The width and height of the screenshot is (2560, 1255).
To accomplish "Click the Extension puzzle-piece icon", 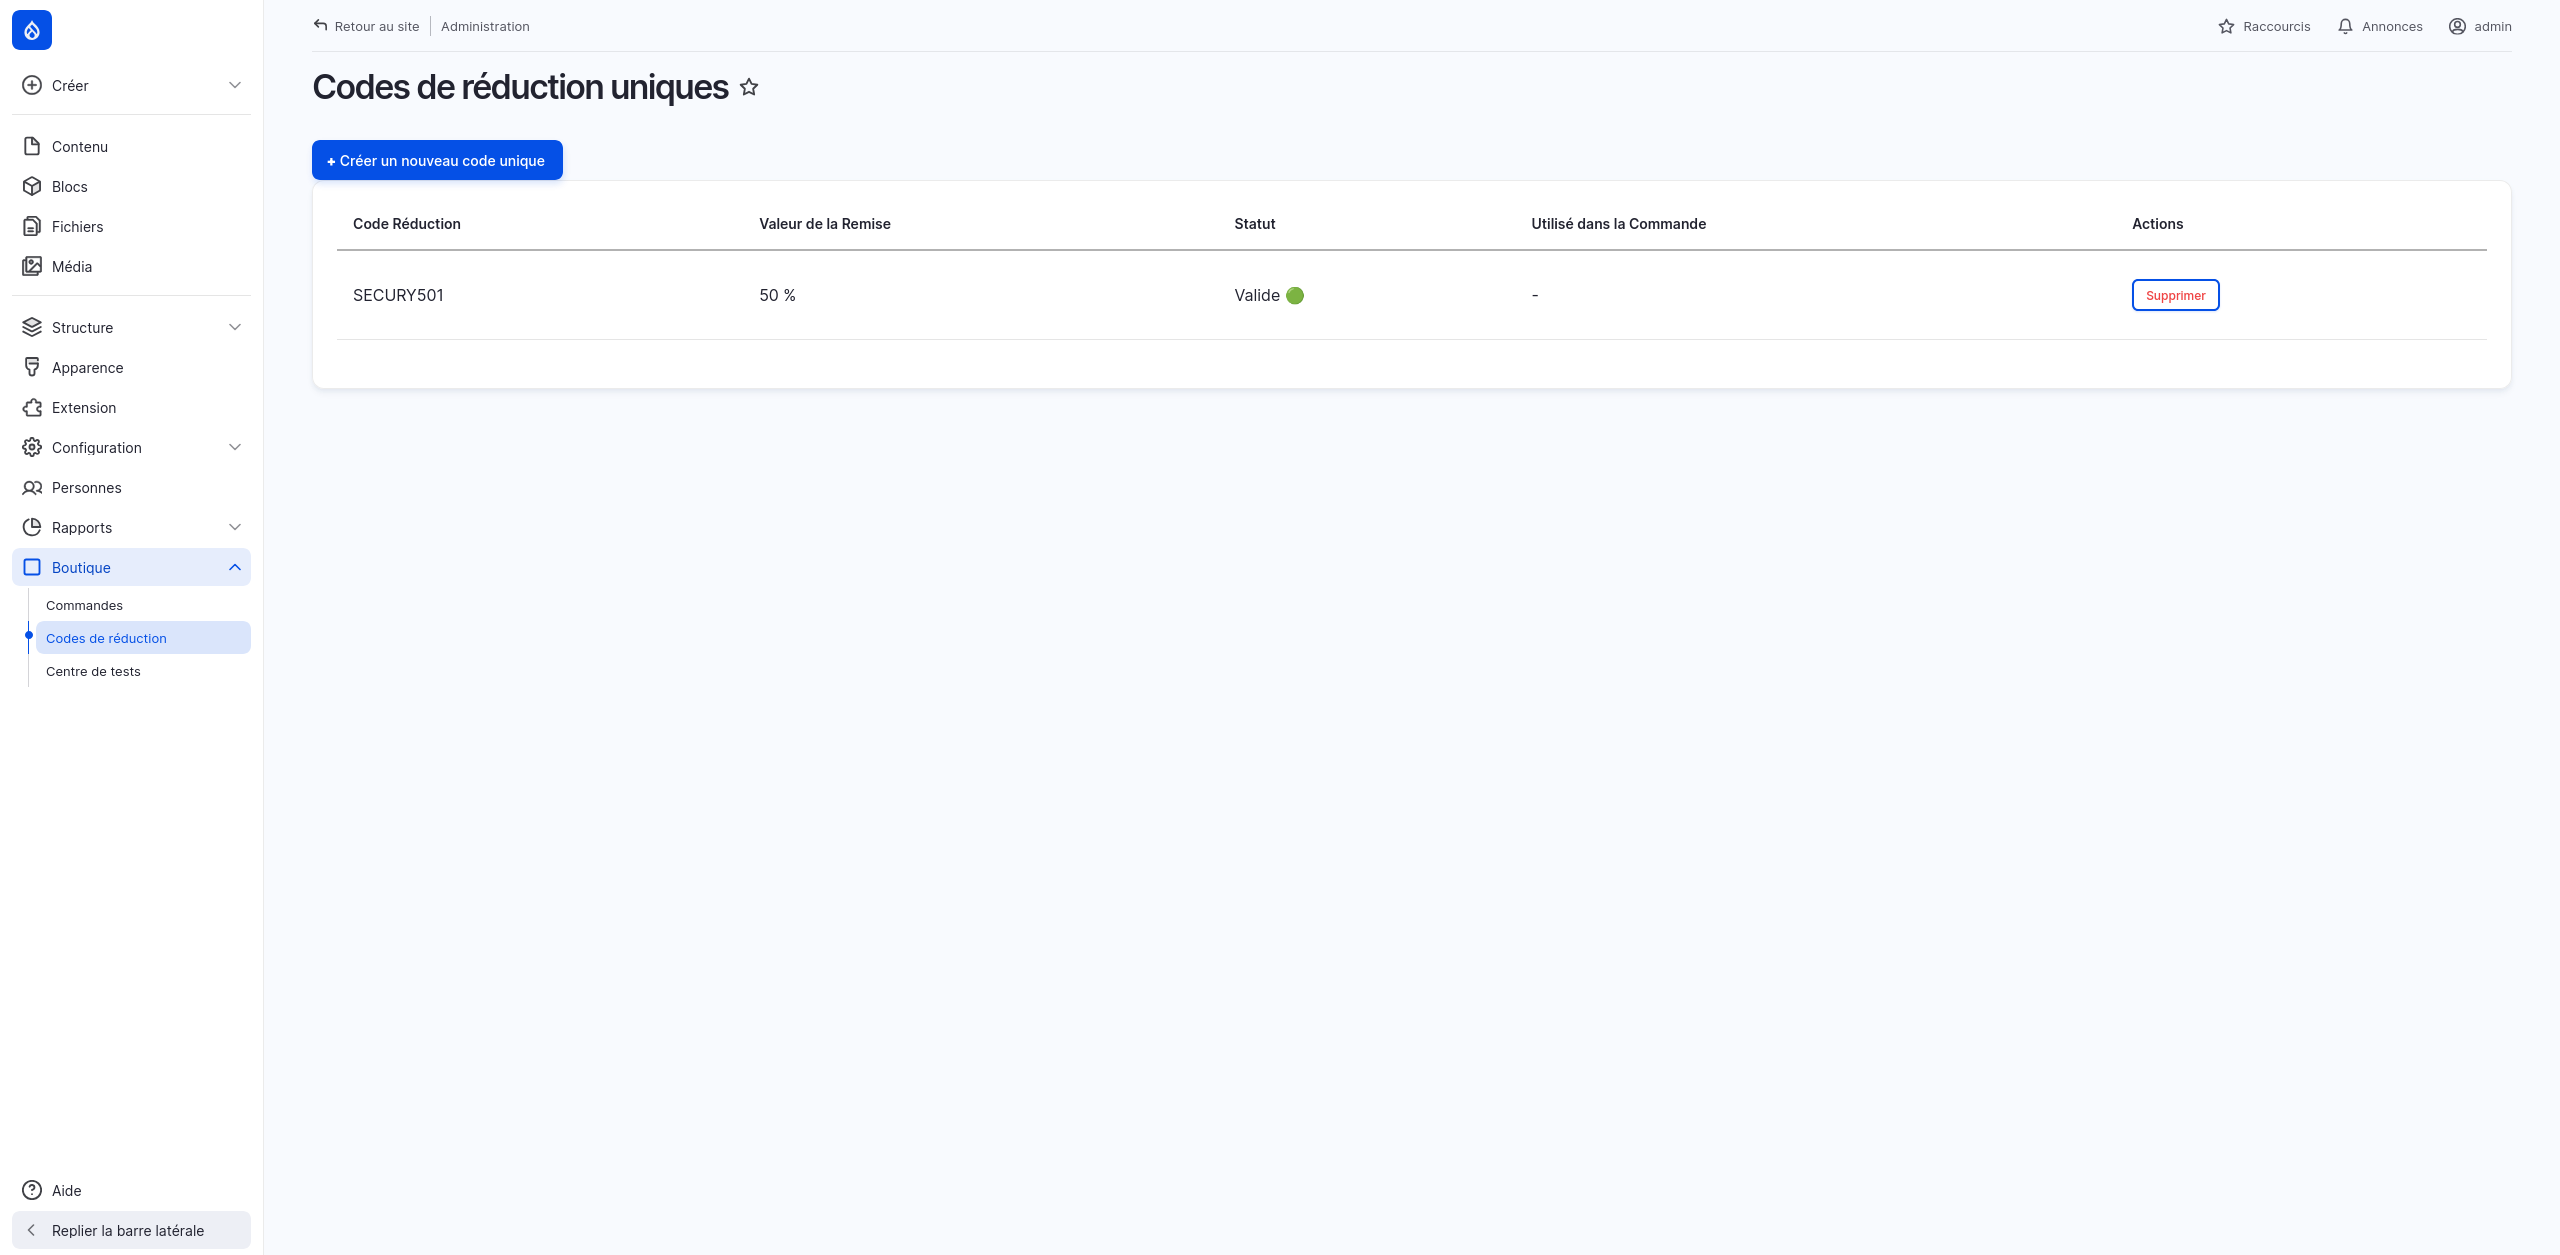I will (32, 407).
